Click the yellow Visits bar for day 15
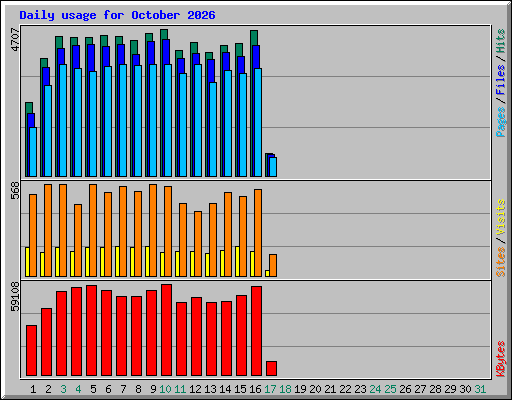This screenshot has height=400, width=512. [237, 261]
